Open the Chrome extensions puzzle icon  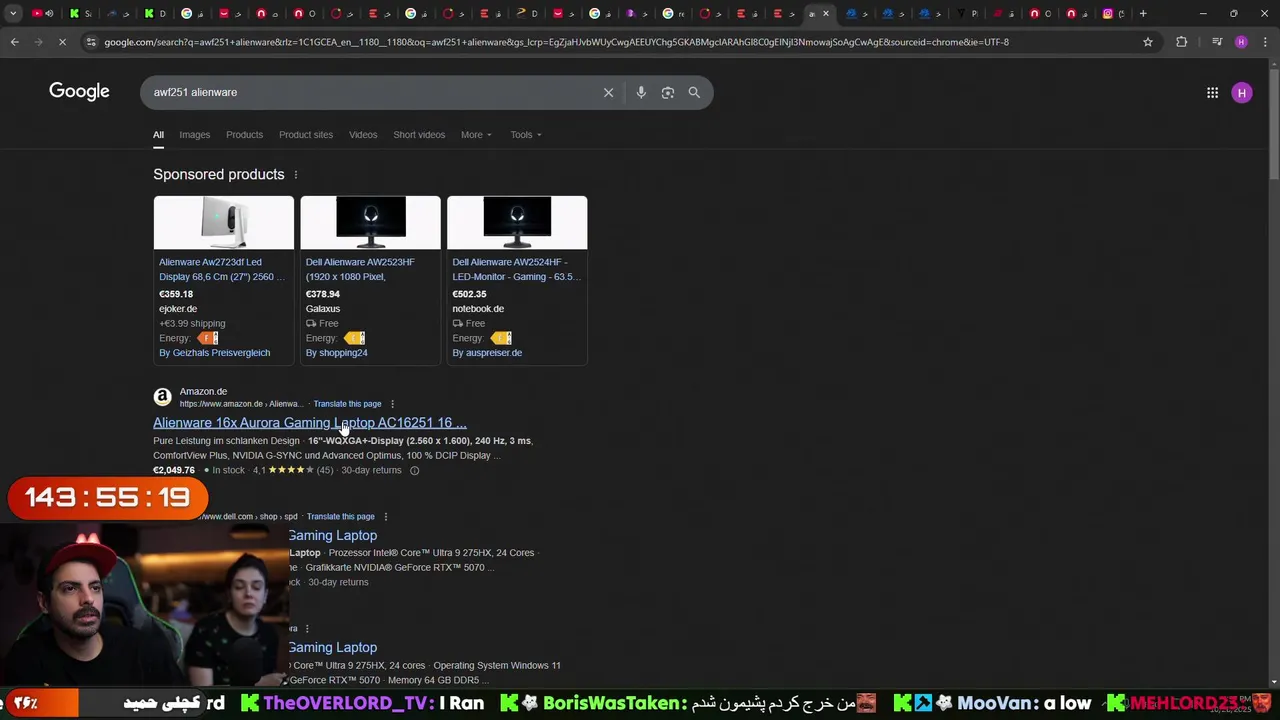(1182, 42)
